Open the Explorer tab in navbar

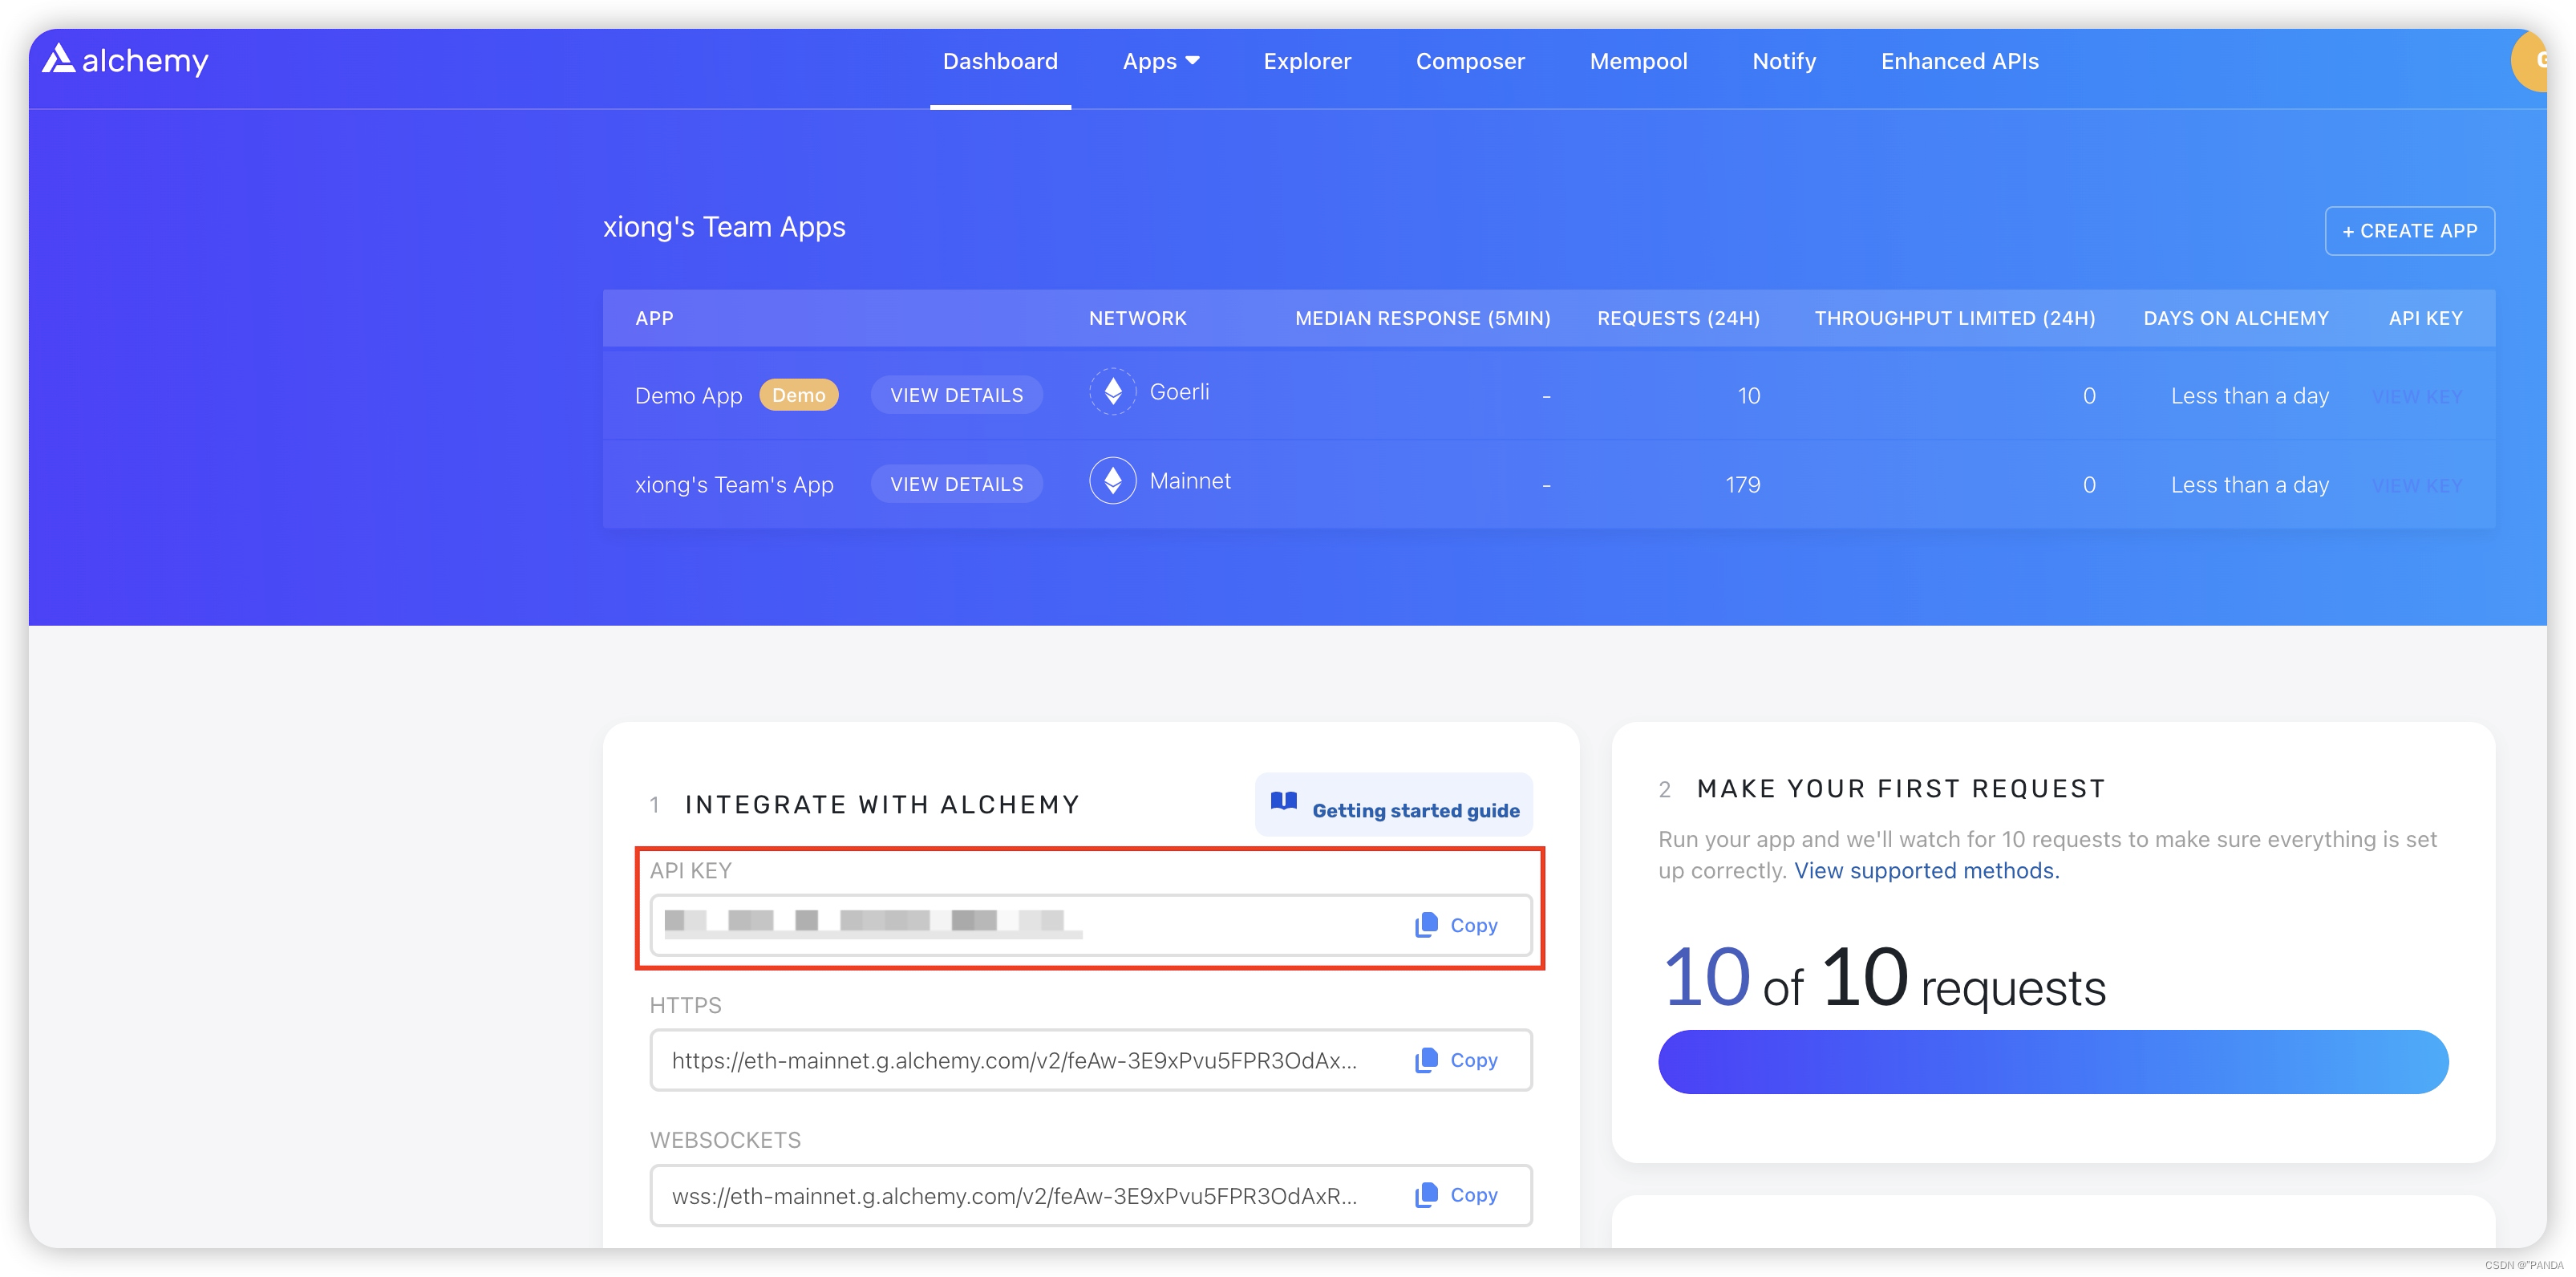pos(1306,61)
